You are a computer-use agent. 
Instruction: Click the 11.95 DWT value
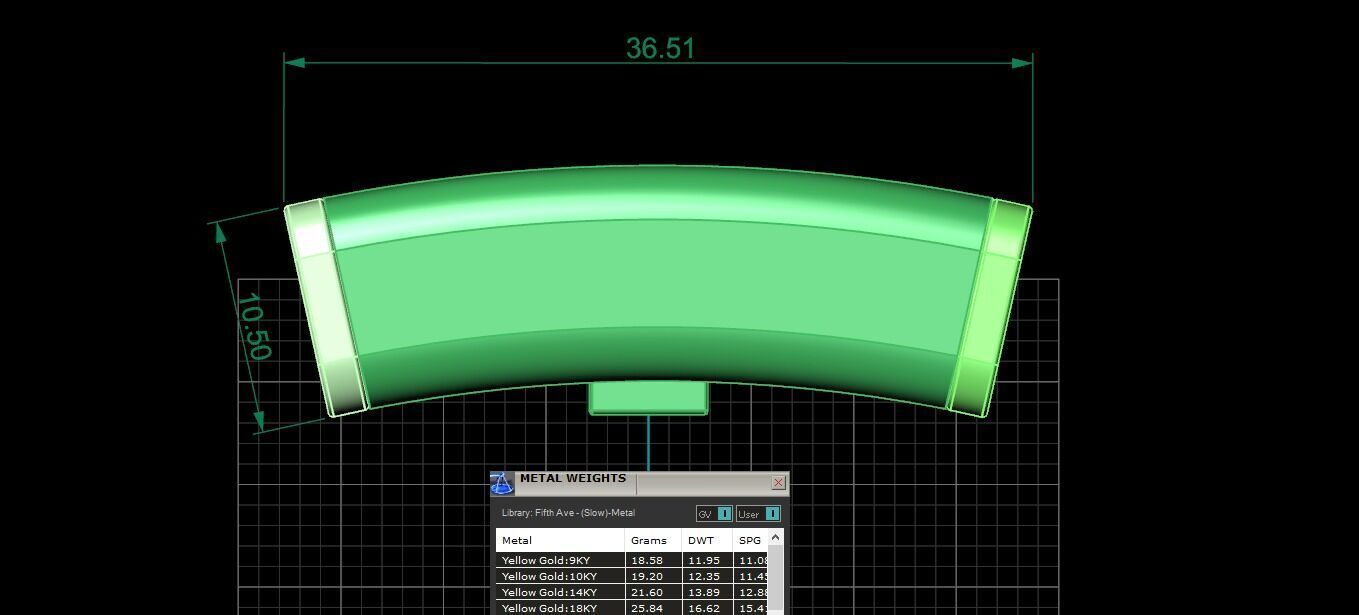point(704,561)
